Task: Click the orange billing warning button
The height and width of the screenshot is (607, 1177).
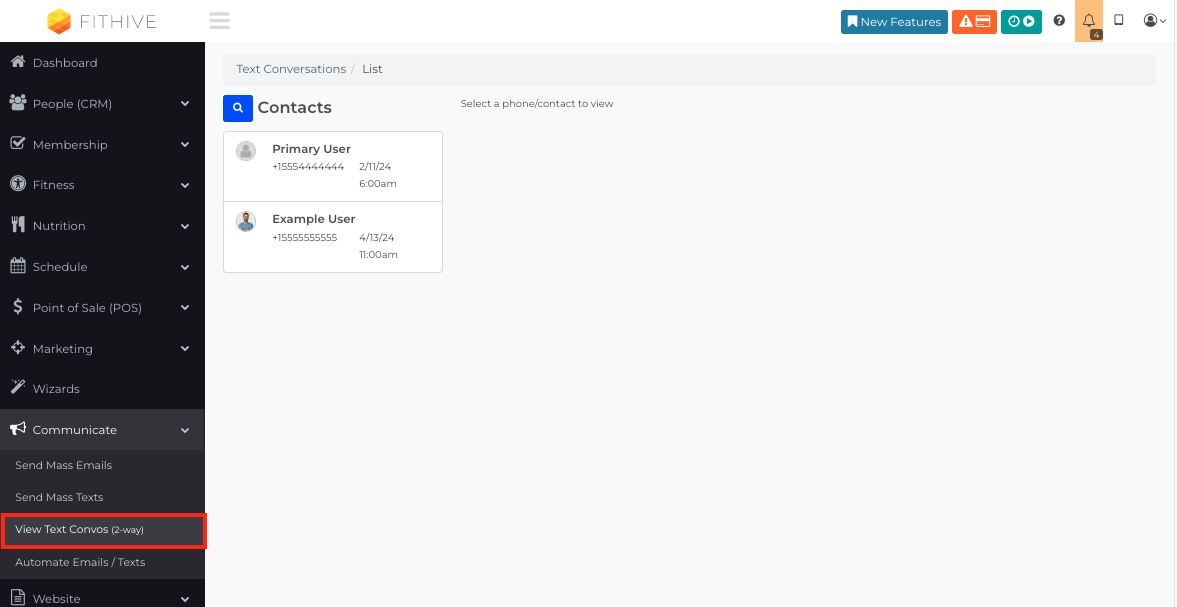Action: (974, 22)
